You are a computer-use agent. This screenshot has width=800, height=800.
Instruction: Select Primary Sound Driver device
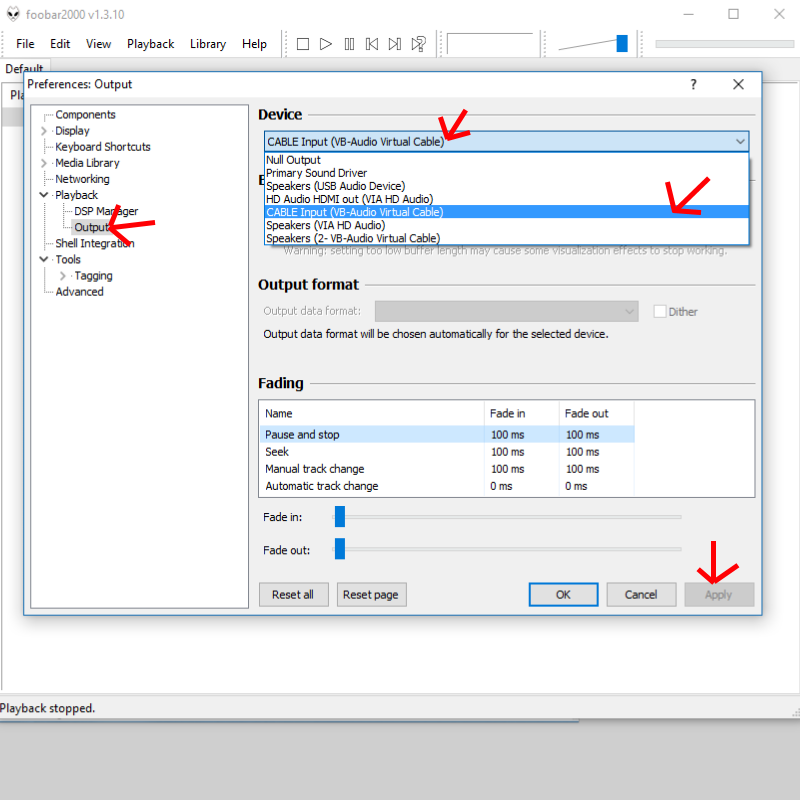click(x=506, y=173)
